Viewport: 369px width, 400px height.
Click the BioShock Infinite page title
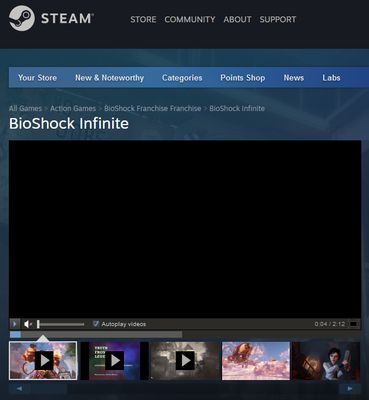tap(69, 123)
